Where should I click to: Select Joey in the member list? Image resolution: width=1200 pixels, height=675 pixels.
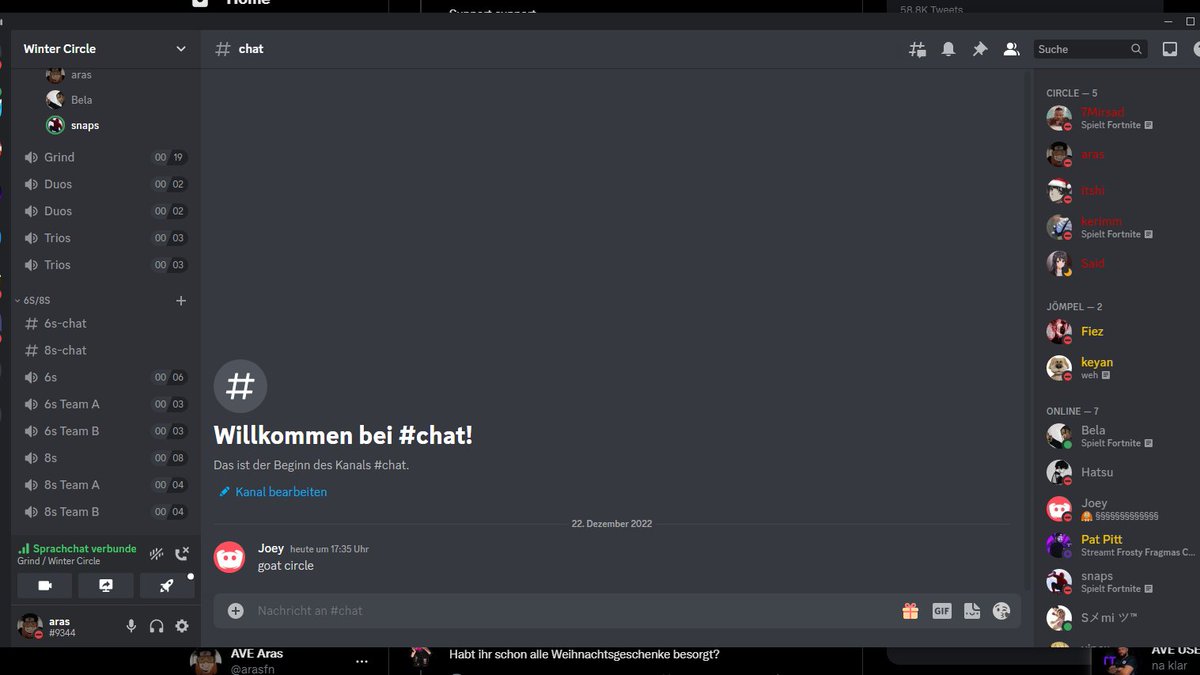coord(1118,509)
